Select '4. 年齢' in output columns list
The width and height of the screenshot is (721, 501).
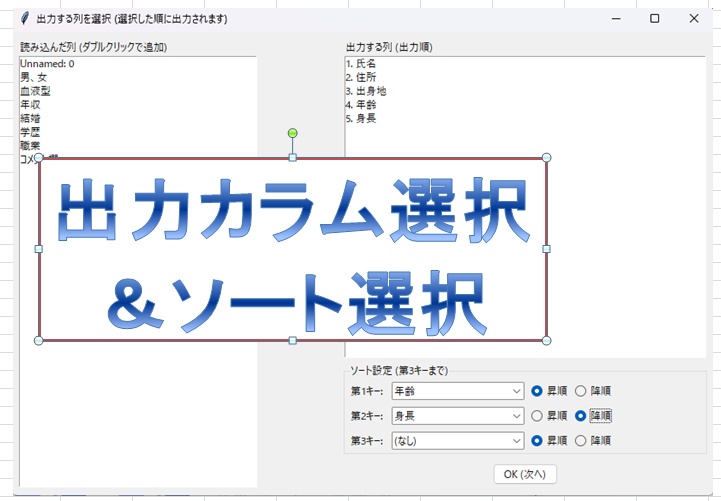(361, 105)
